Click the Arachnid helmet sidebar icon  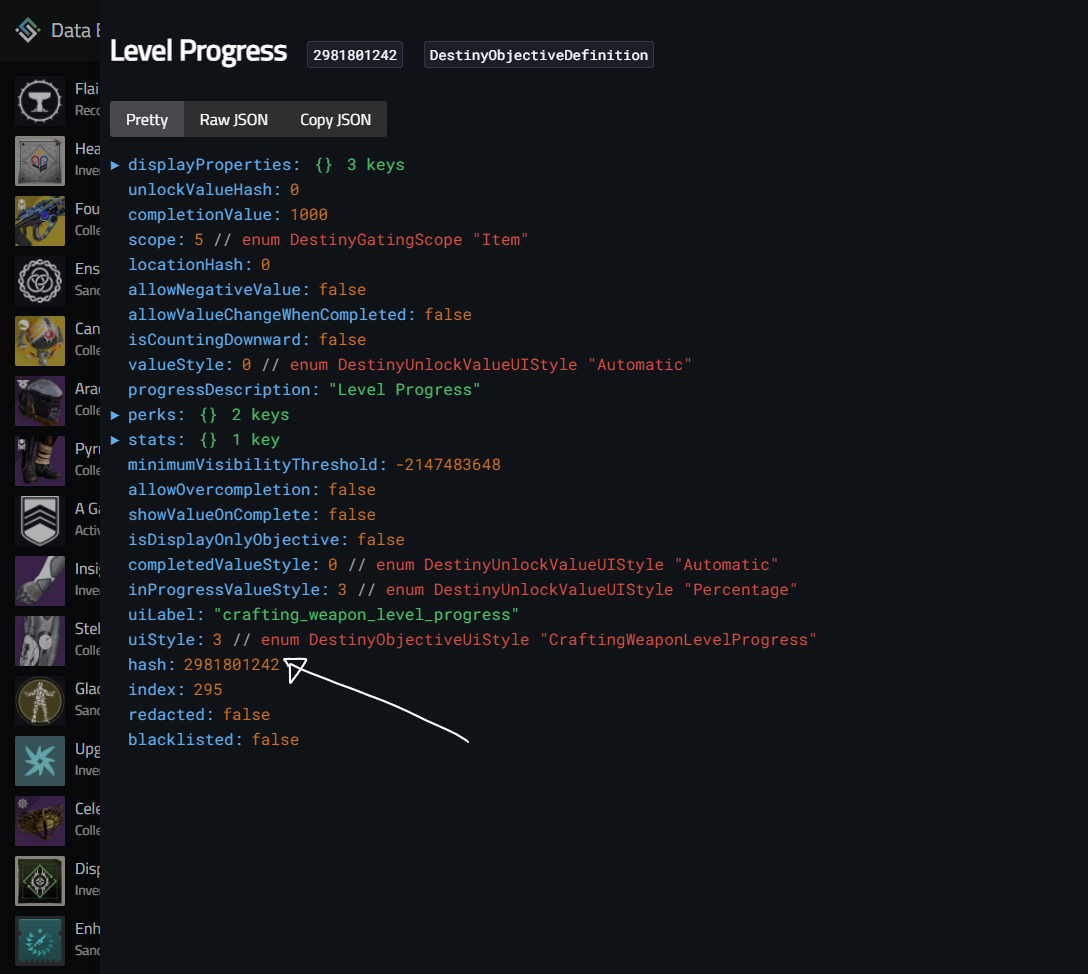coord(39,400)
